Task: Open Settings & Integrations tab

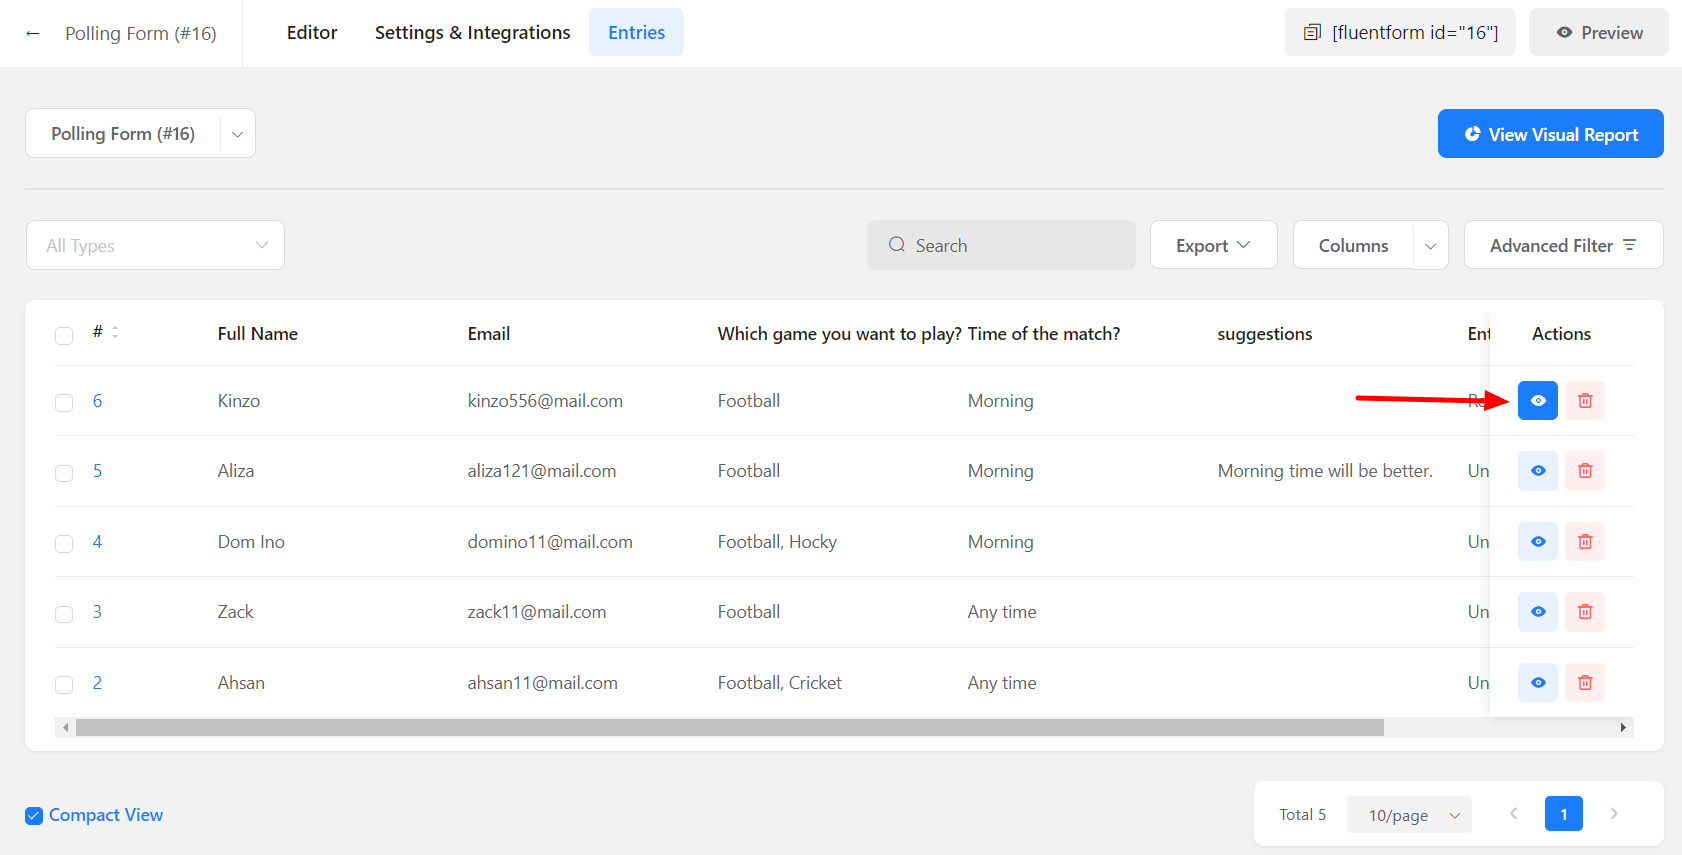Action: pyautogui.click(x=472, y=33)
